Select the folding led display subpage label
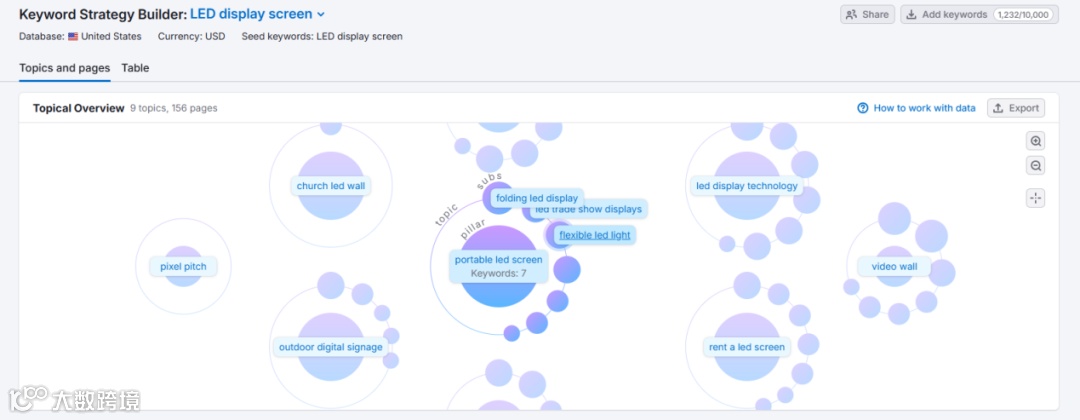The image size is (1080, 420). (537, 198)
